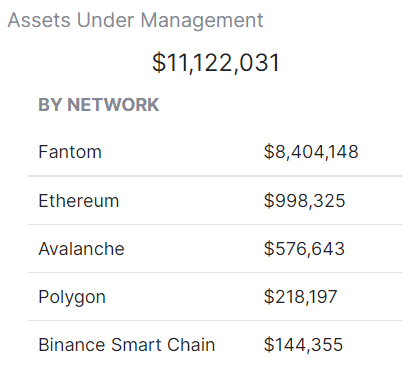Click the word Chain in Binance row

pyautogui.click(x=191, y=345)
